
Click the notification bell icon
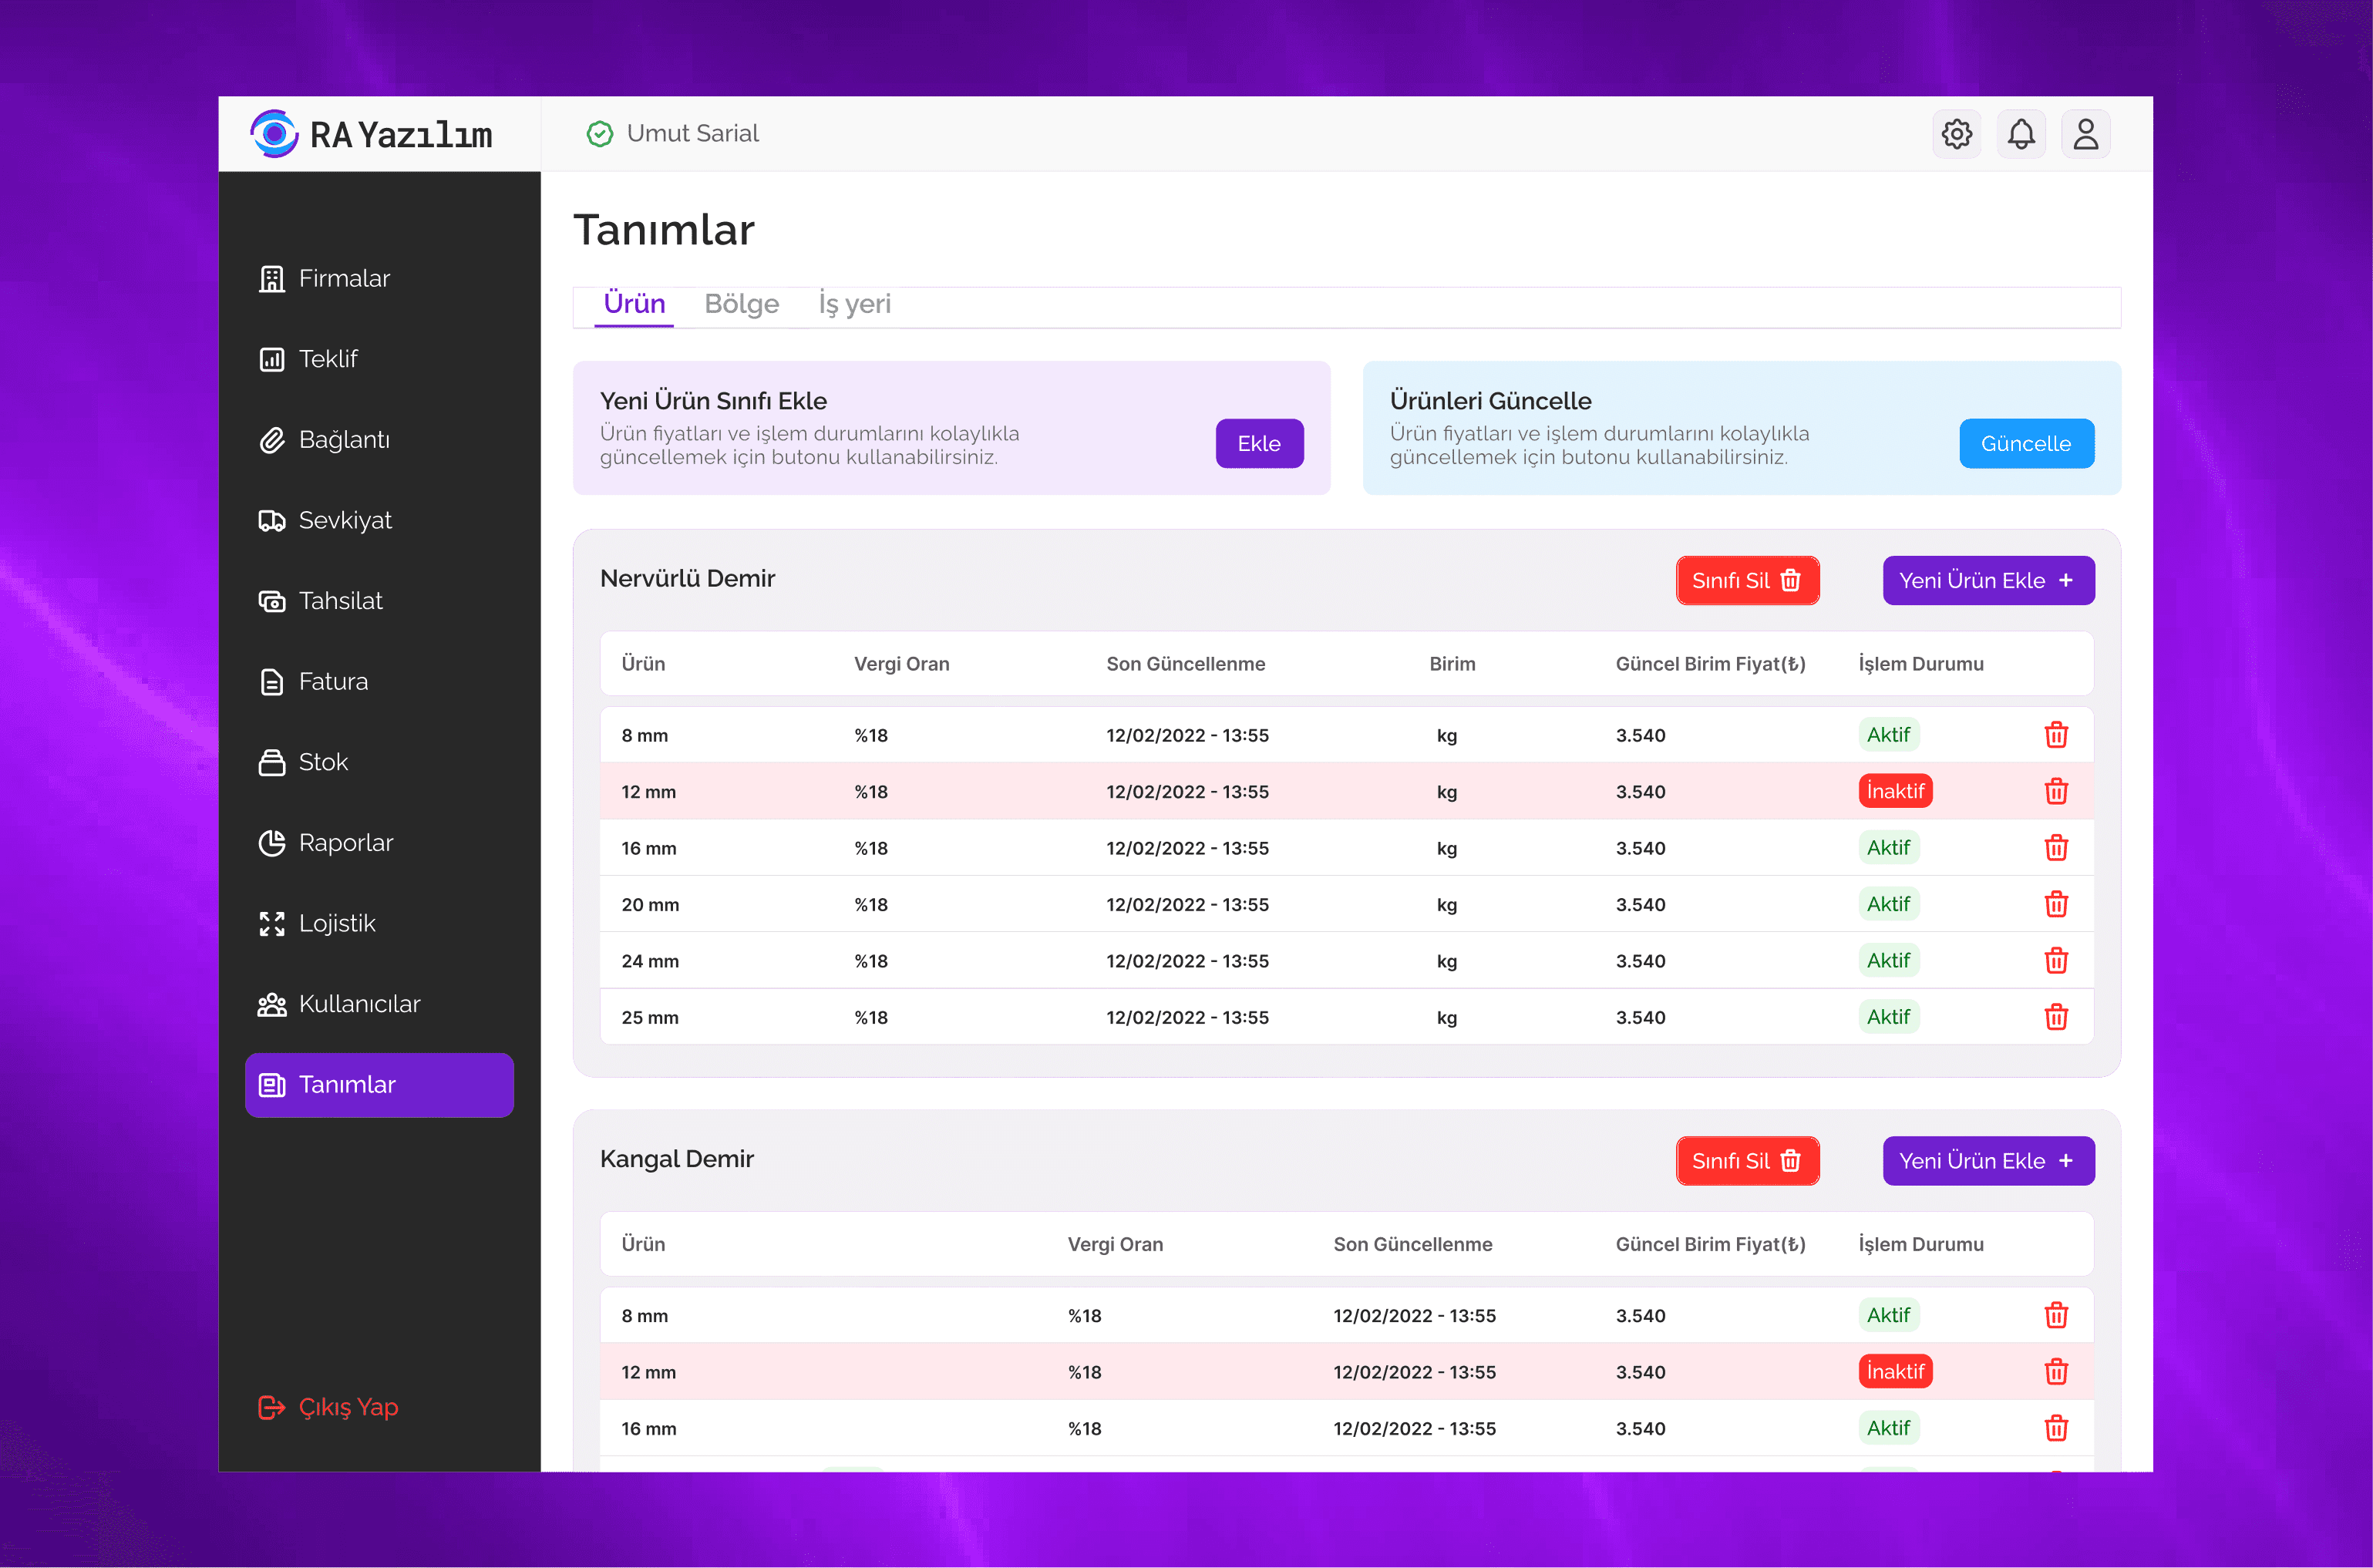point(2021,134)
